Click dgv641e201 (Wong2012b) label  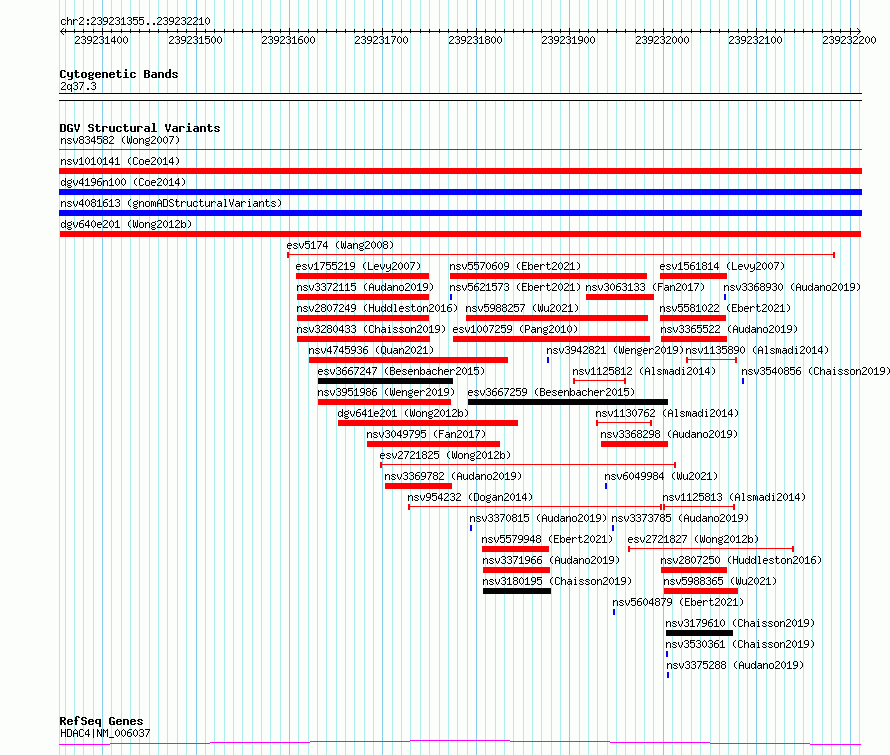coord(403,413)
